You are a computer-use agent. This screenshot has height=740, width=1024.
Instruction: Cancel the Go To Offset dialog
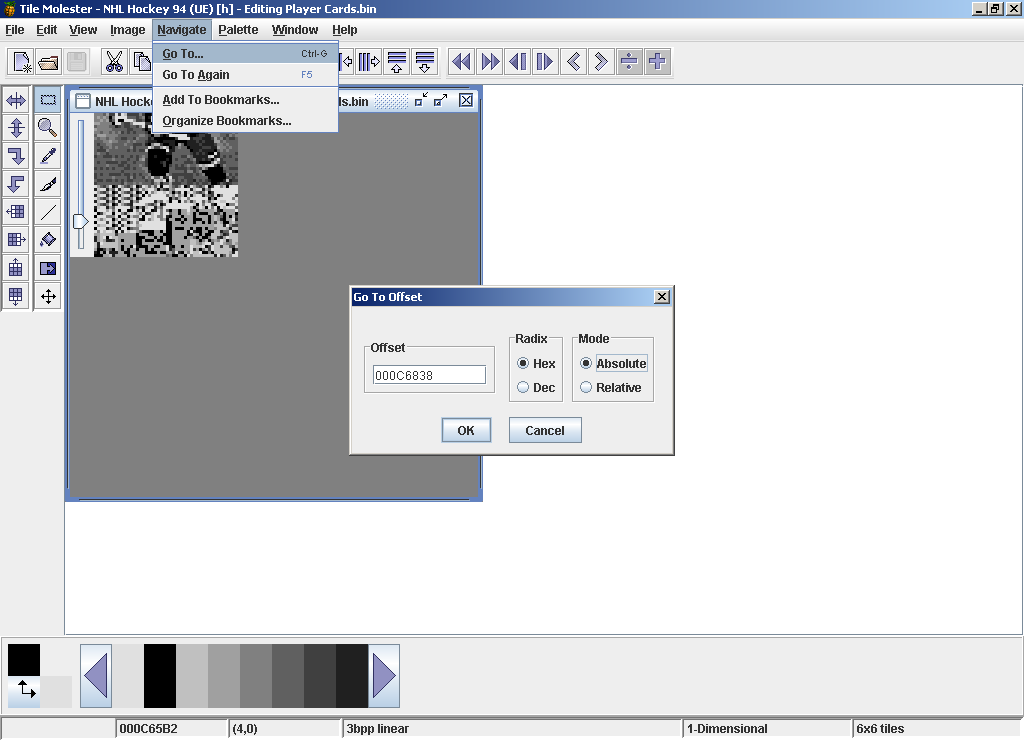[x=544, y=431]
